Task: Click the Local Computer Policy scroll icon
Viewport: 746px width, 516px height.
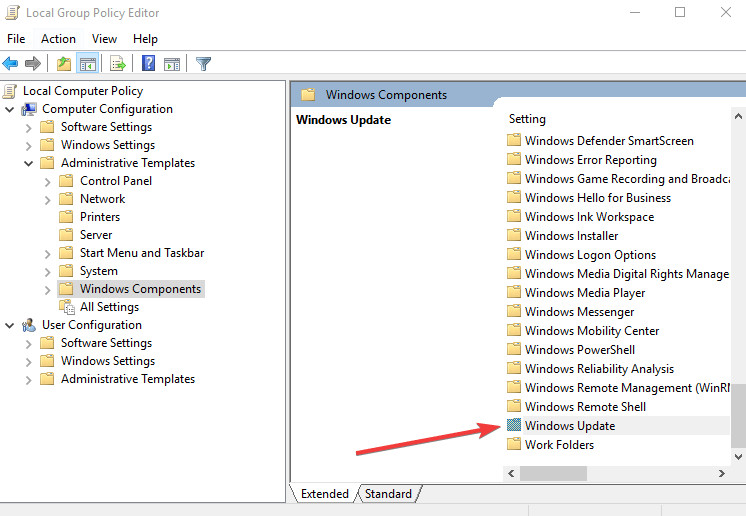Action: click(x=10, y=91)
